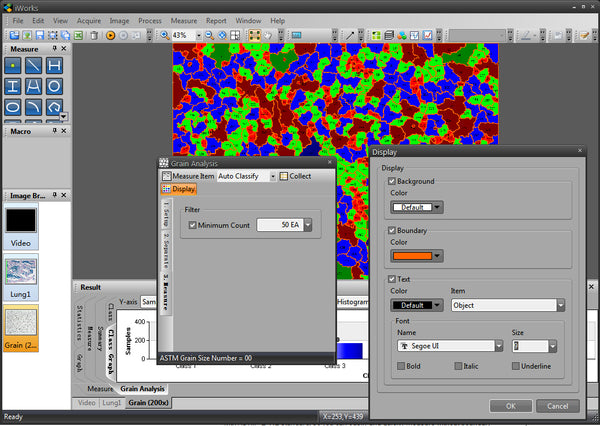Click the Collect button in Grain Analysis
This screenshot has width=600, height=426.
pyautogui.click(x=295, y=176)
